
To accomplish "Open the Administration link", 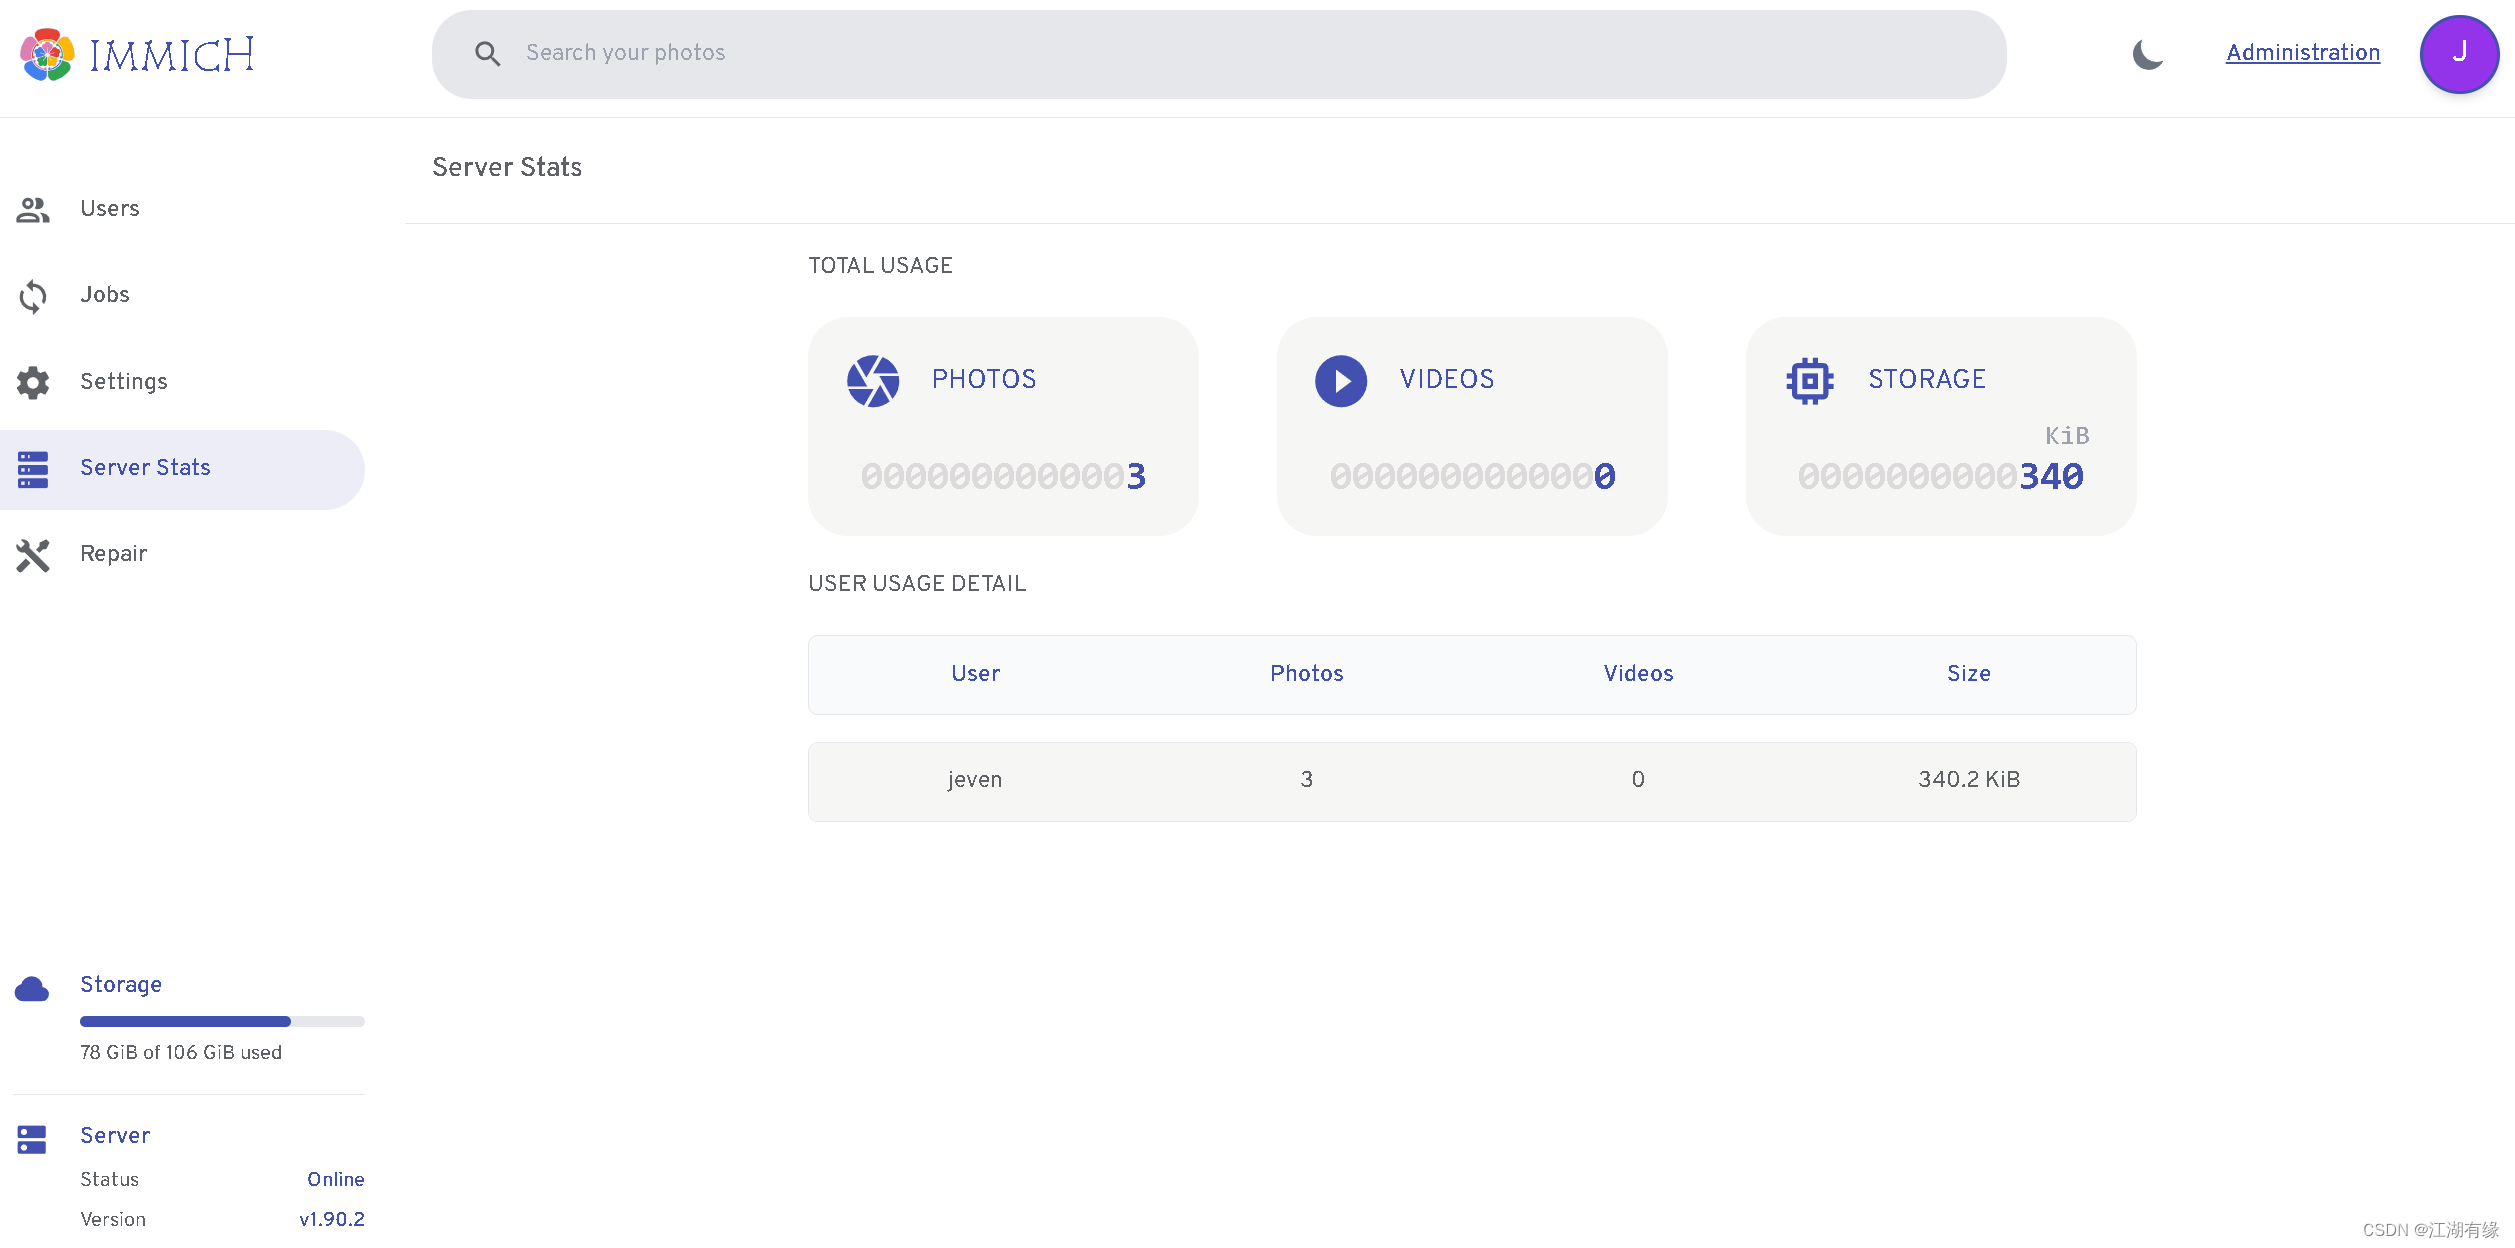I will pyautogui.click(x=2302, y=53).
